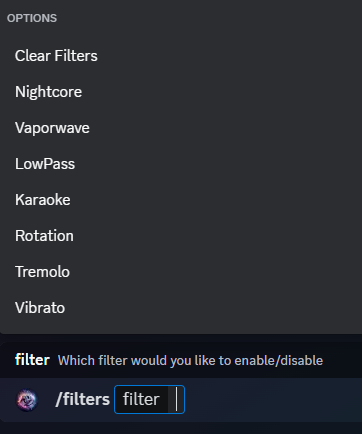
Task: Select the Clear Filters option
Action: 56,56
